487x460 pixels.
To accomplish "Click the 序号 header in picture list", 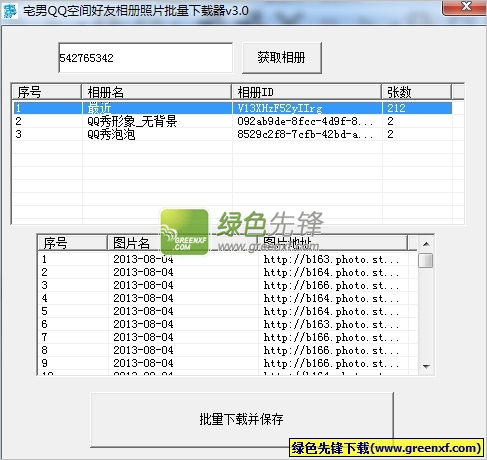I will pos(72,243).
